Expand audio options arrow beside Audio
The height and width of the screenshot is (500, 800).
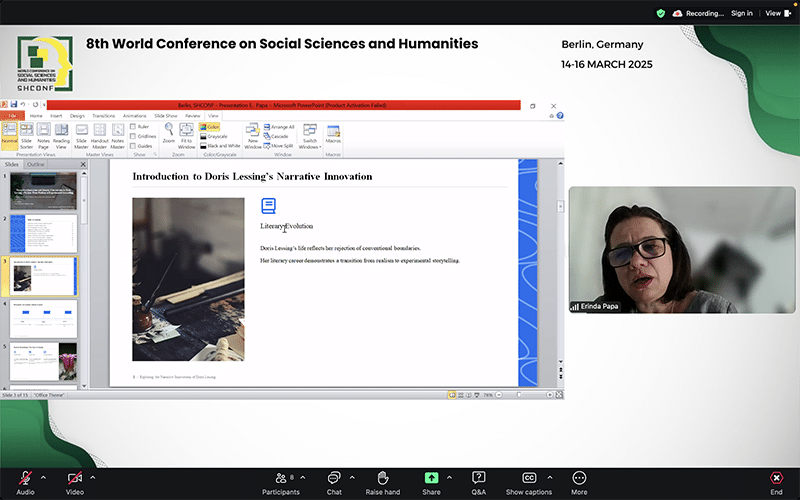coord(43,477)
